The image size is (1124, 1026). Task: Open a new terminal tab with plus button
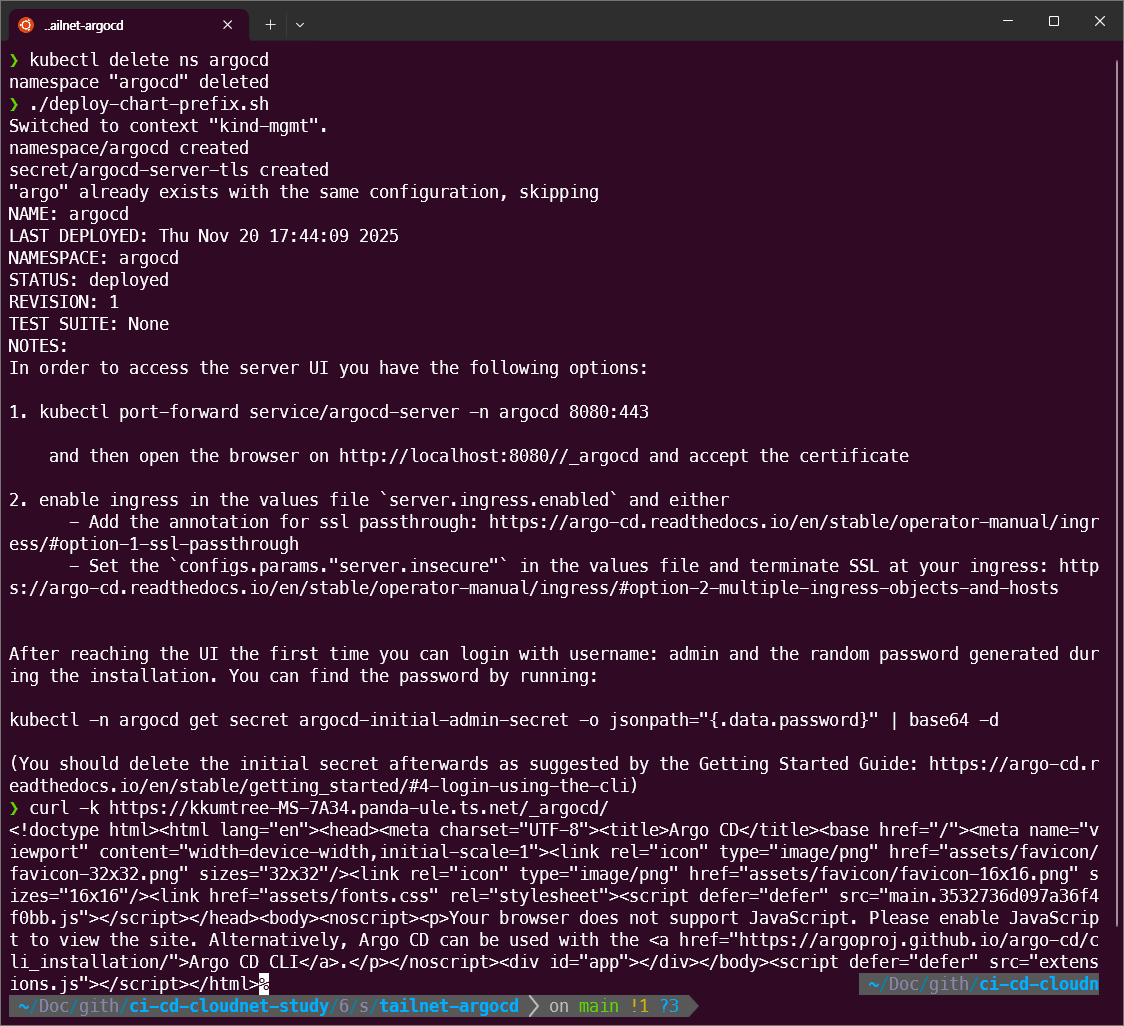[270, 25]
